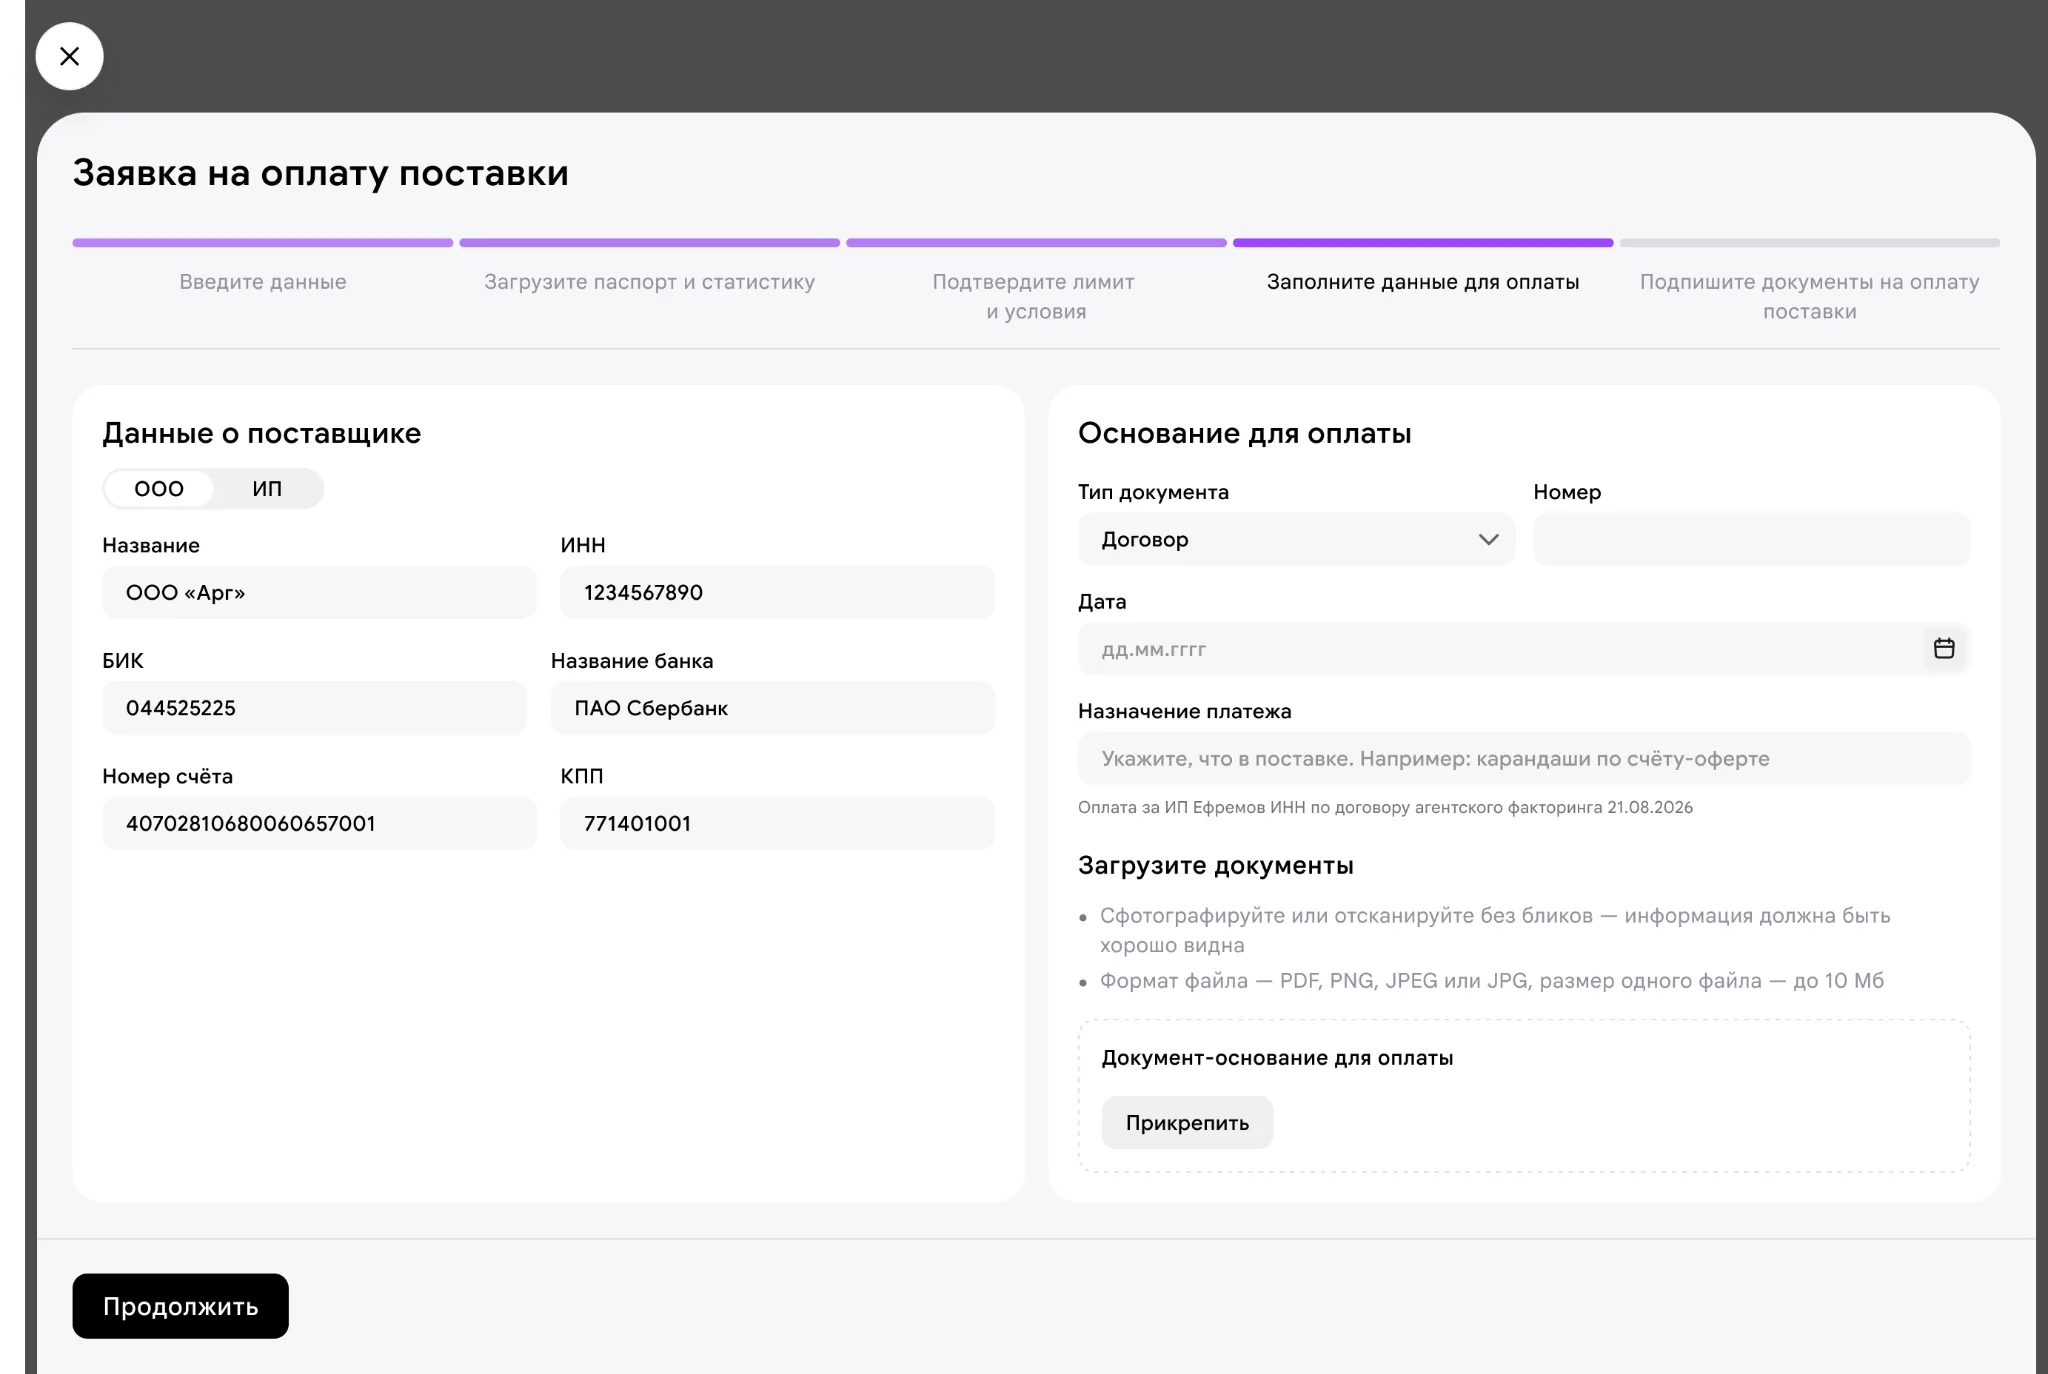Click the Дата field placeholder дд.мм.гггг
This screenshot has width=2048, height=1374.
(1153, 649)
